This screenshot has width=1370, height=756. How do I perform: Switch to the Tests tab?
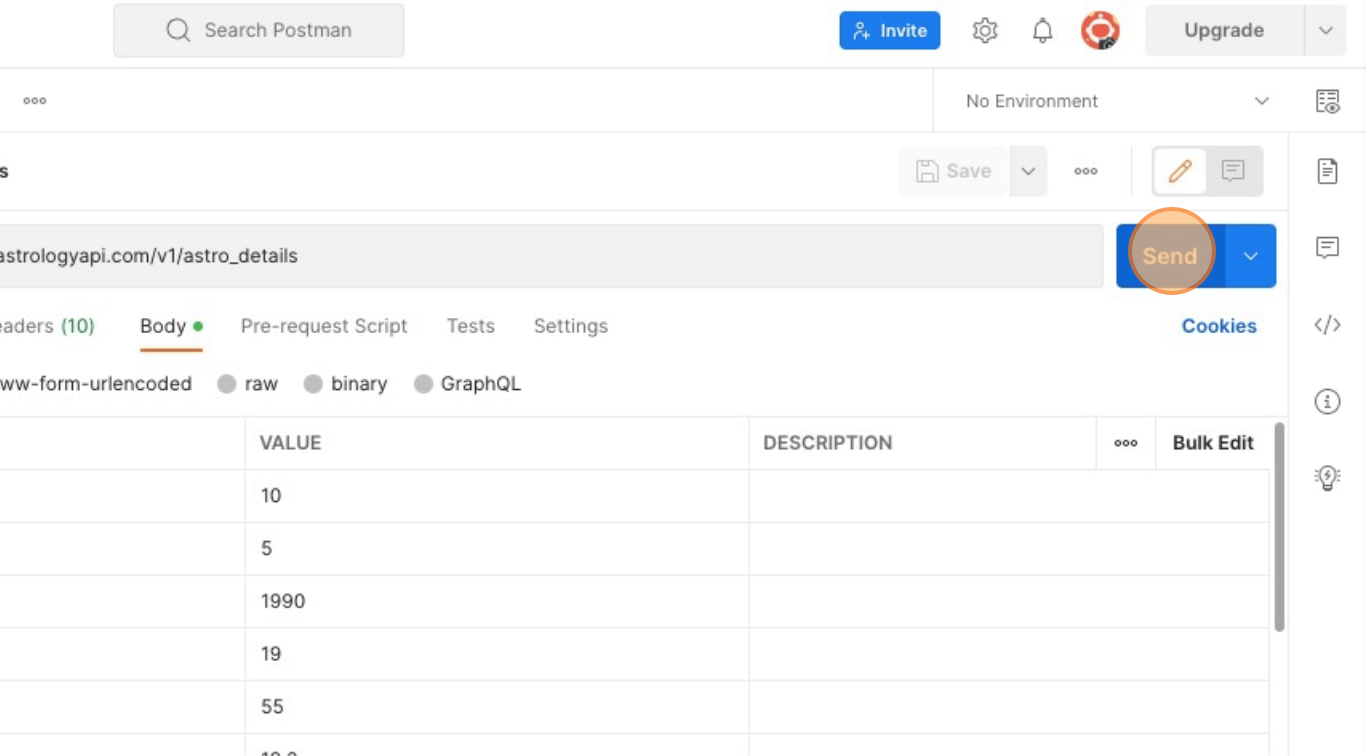[470, 325]
